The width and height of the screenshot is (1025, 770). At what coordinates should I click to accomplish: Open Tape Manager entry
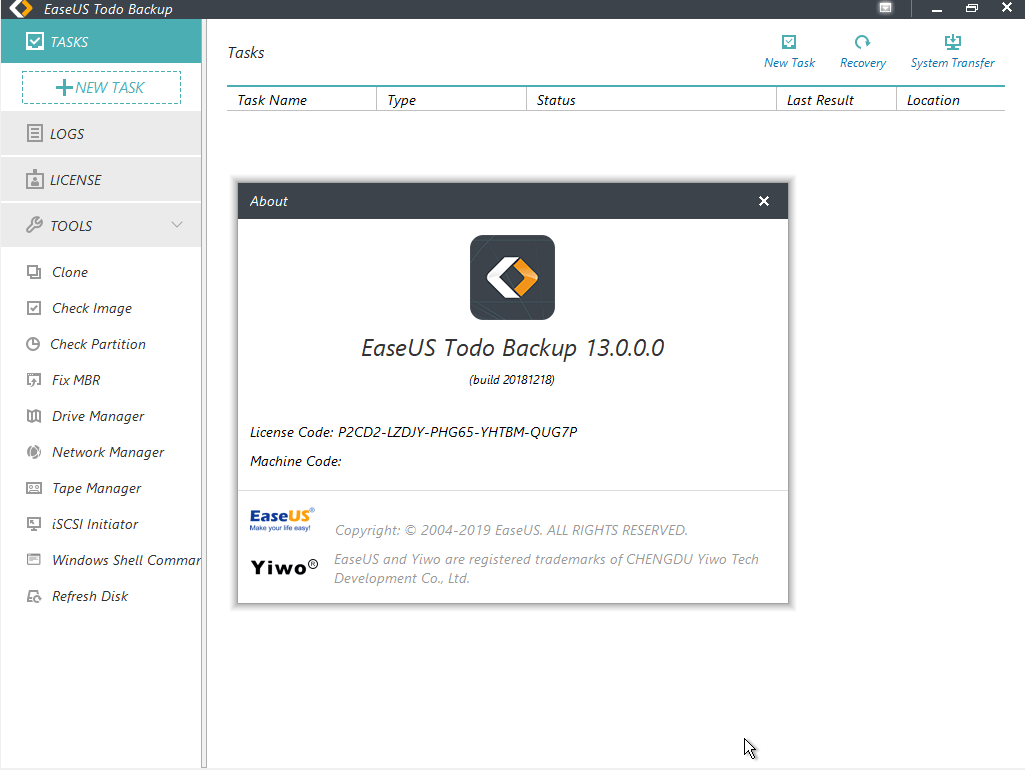(x=97, y=488)
